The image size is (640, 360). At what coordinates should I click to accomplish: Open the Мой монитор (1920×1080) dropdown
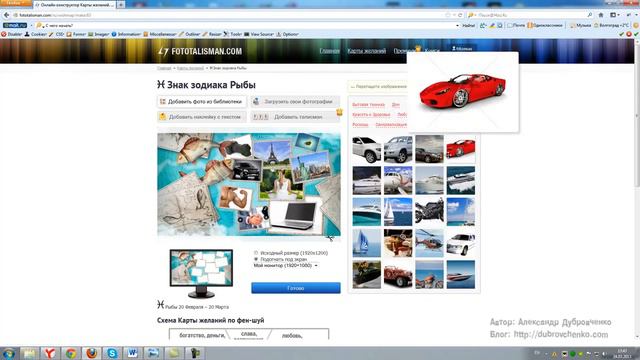pos(286,265)
